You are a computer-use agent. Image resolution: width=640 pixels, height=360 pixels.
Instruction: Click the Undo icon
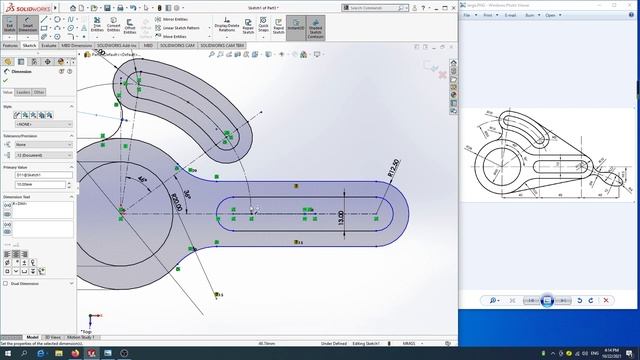(133, 8)
